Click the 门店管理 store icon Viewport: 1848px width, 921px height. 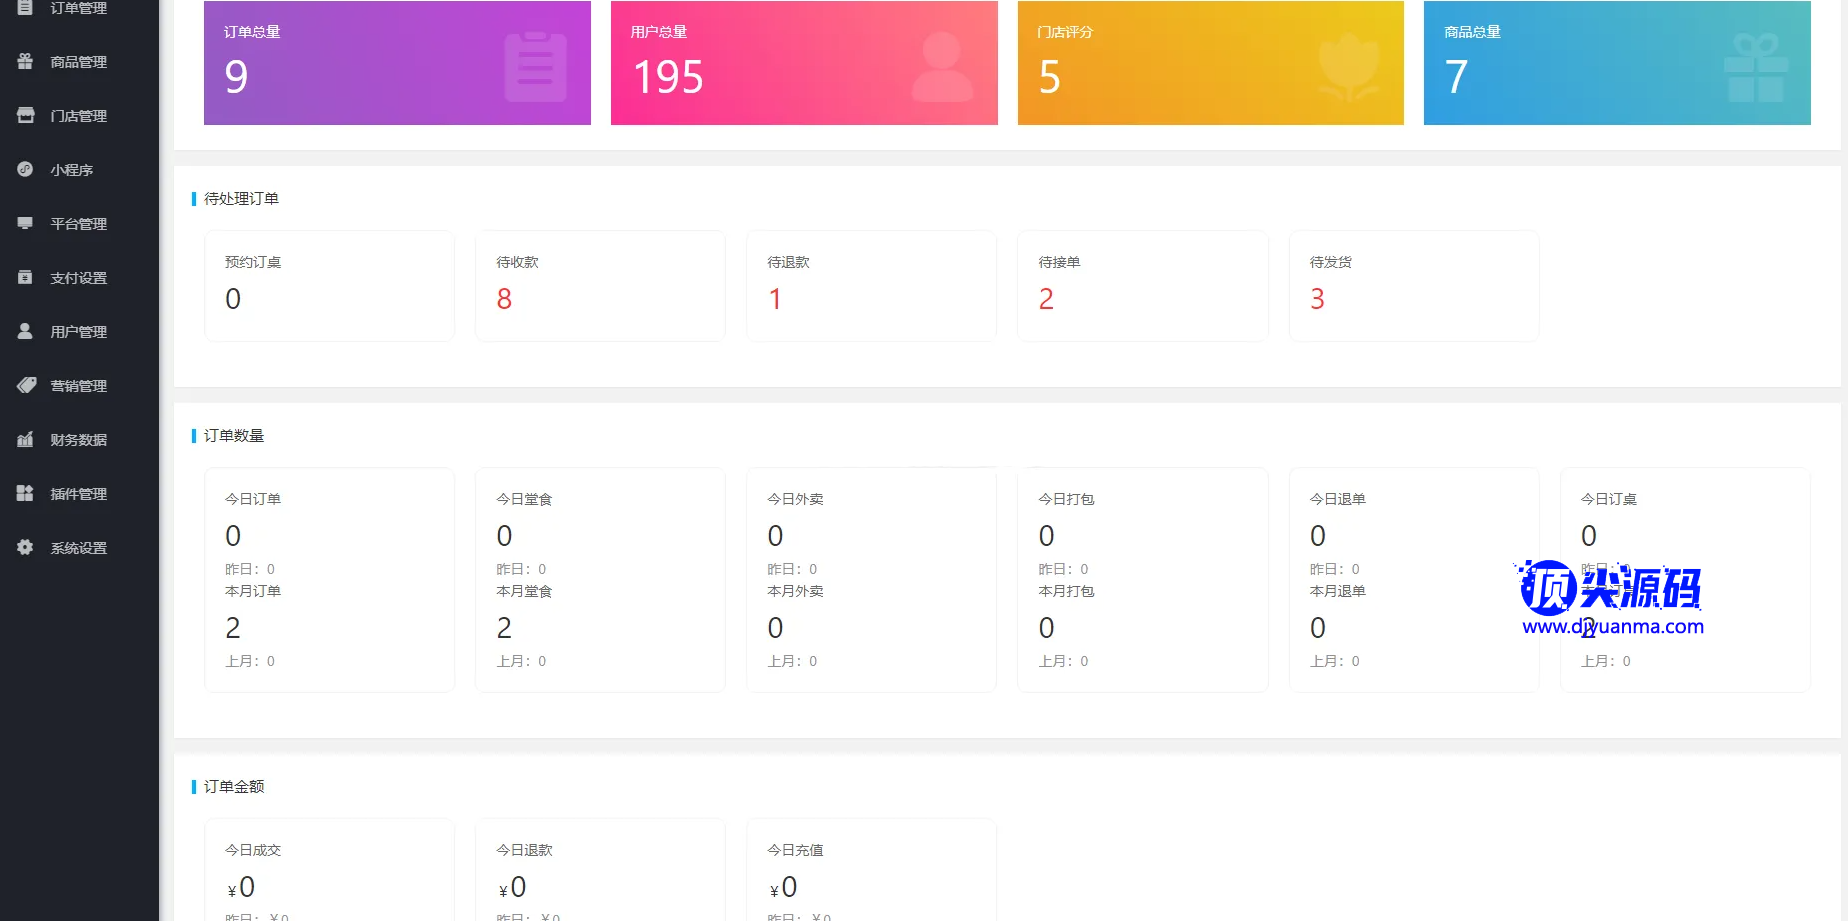26,116
